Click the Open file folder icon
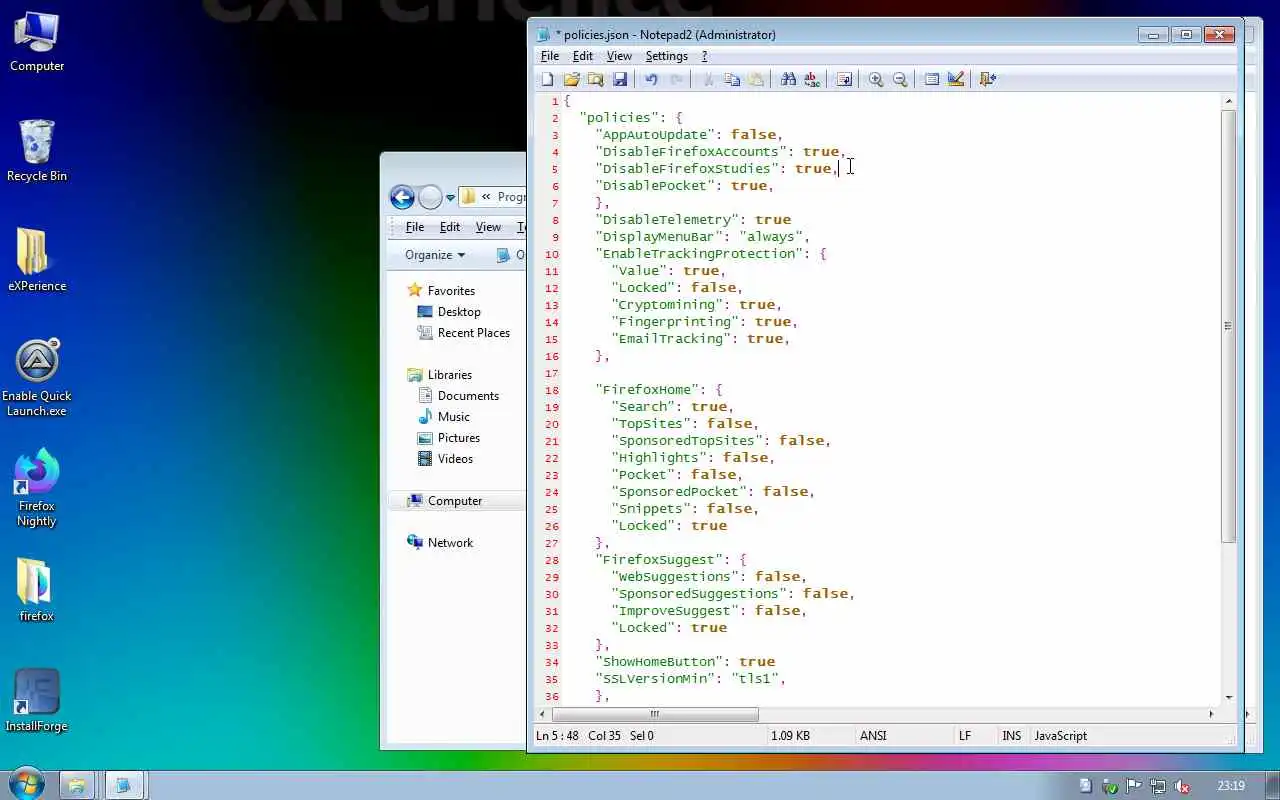This screenshot has width=1280, height=800. click(x=572, y=79)
